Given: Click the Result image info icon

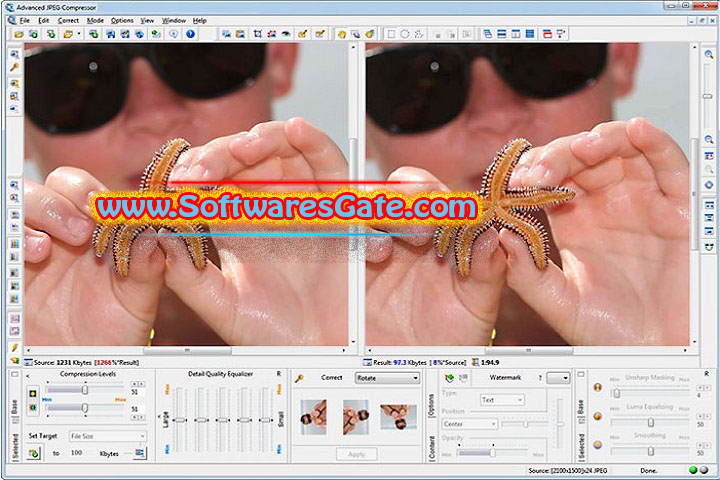Looking at the screenshot, I should coord(367,362).
